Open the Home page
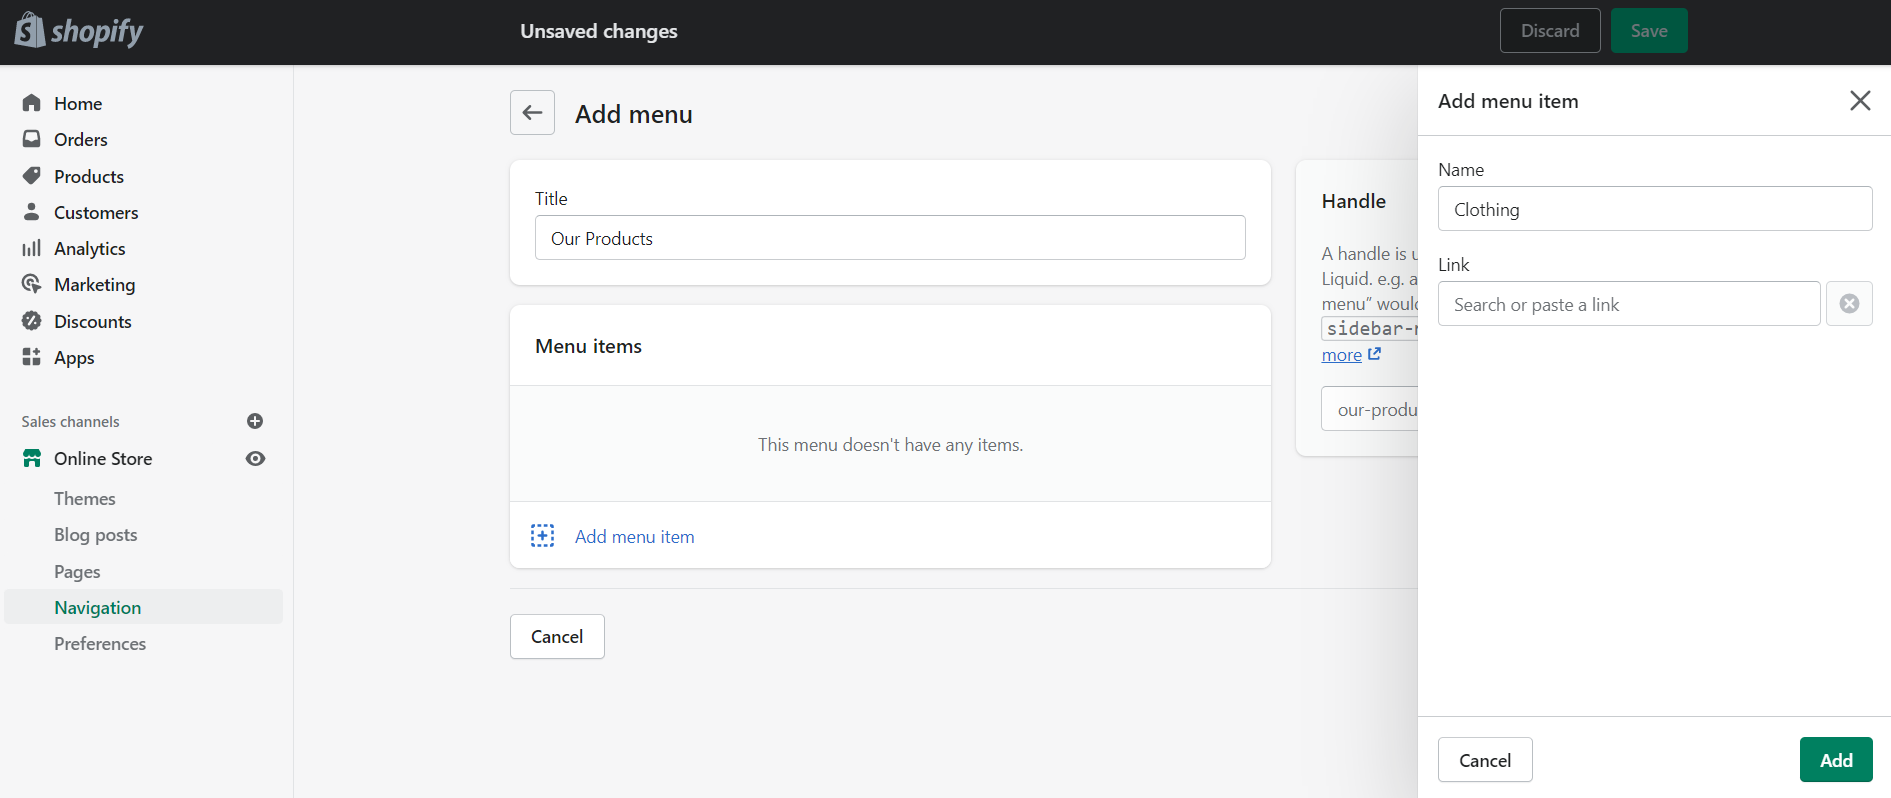Image resolution: width=1891 pixels, height=798 pixels. coord(78,103)
